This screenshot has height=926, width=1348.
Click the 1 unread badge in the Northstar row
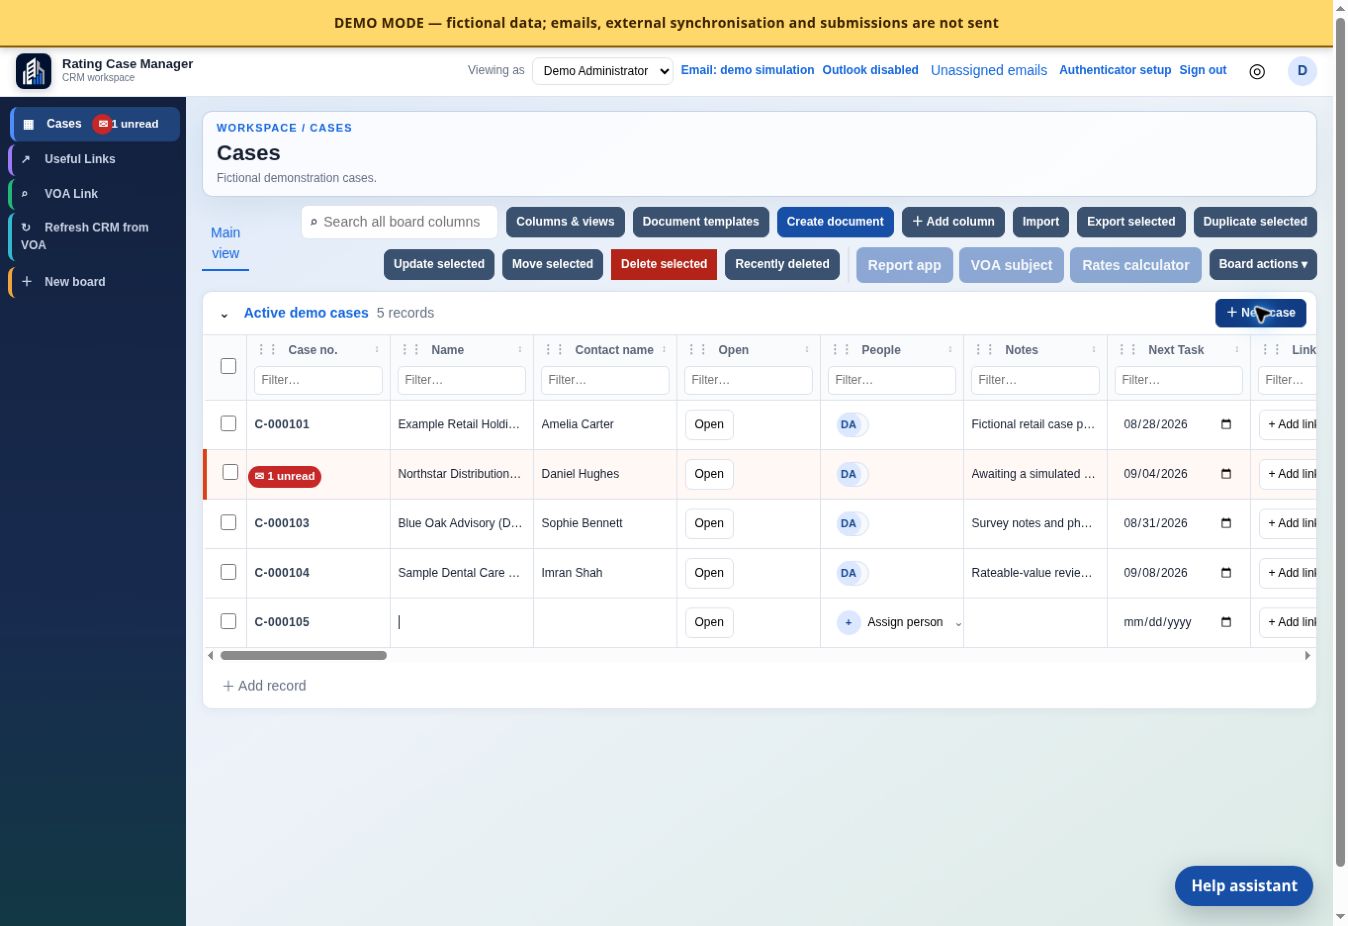coord(285,476)
